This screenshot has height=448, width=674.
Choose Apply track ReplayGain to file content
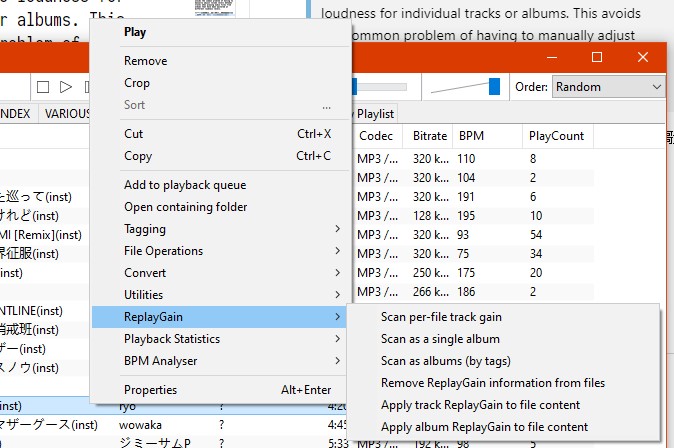(x=503, y=405)
